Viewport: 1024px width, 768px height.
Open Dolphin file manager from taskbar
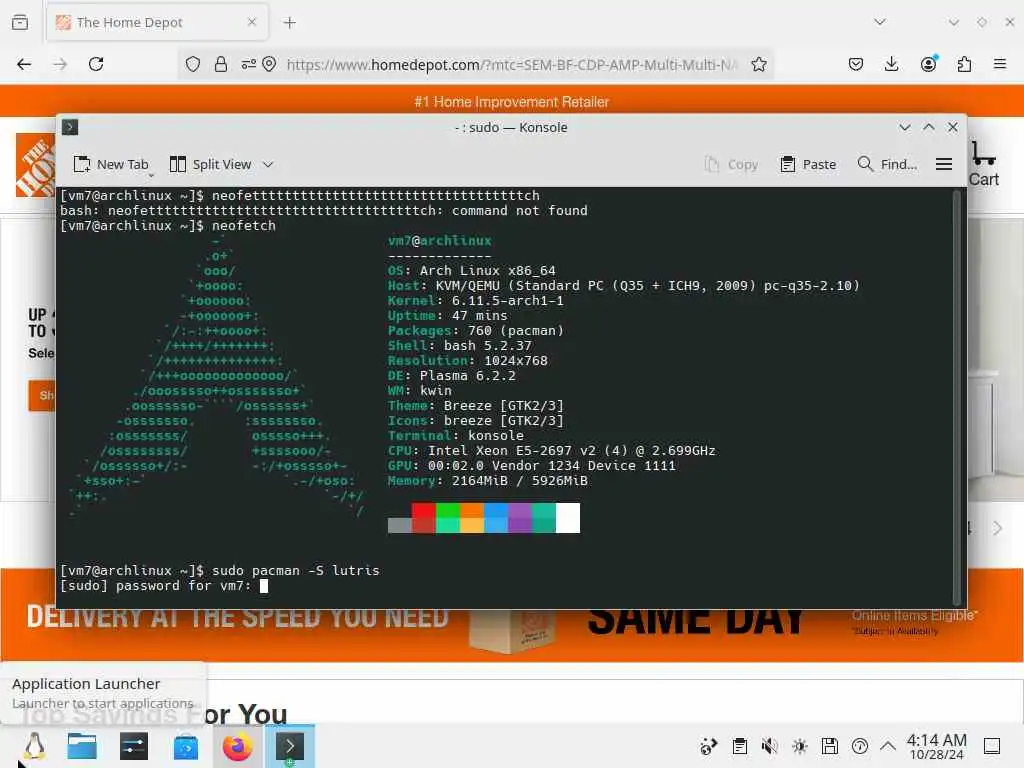point(82,746)
